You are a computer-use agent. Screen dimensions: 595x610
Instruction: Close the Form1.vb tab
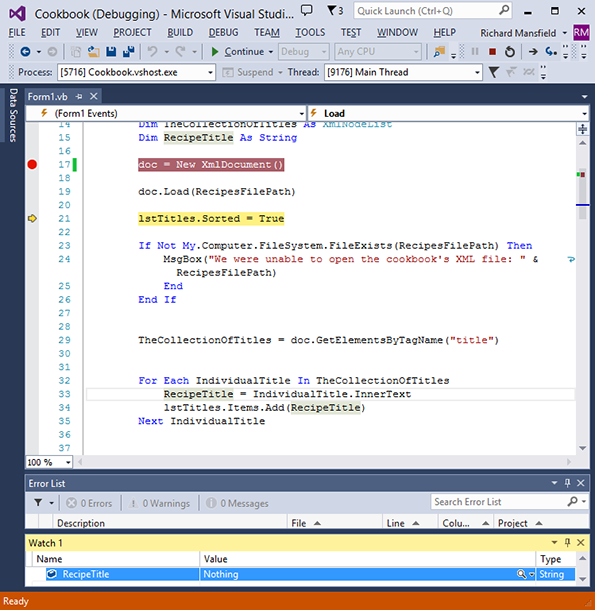[x=93, y=96]
